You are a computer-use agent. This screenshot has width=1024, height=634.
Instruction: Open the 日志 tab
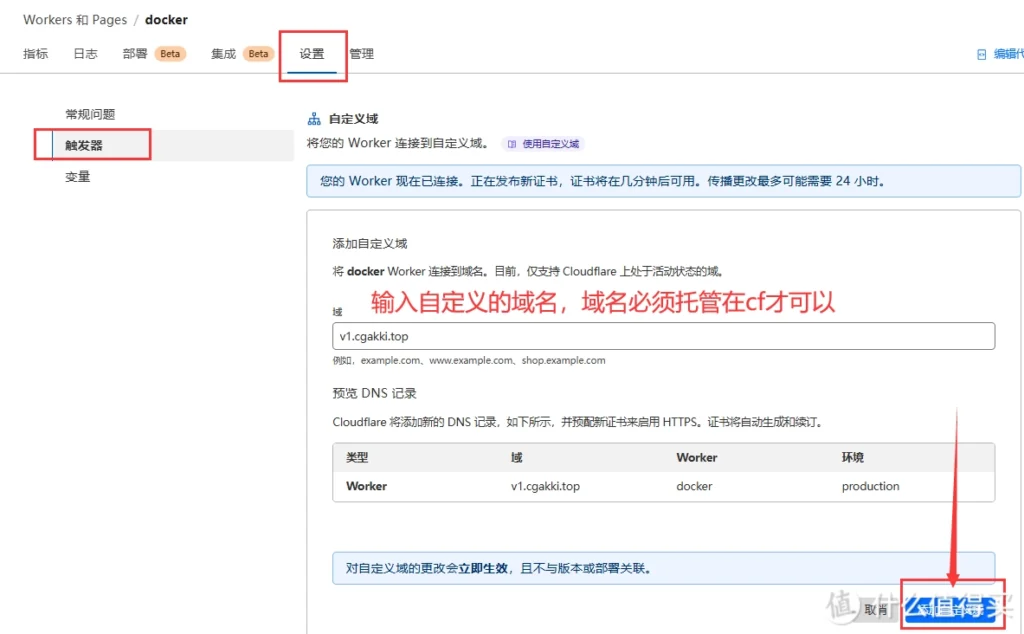(86, 54)
